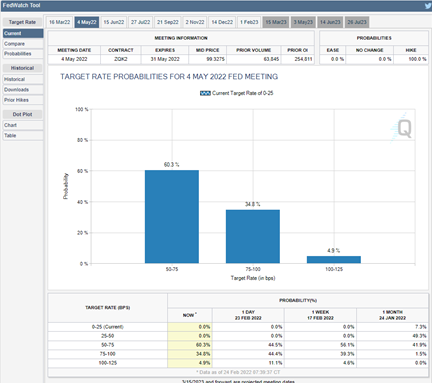Select the 2 Nov22 meeting tab
Viewport: 432px width, 383px height.
point(195,22)
